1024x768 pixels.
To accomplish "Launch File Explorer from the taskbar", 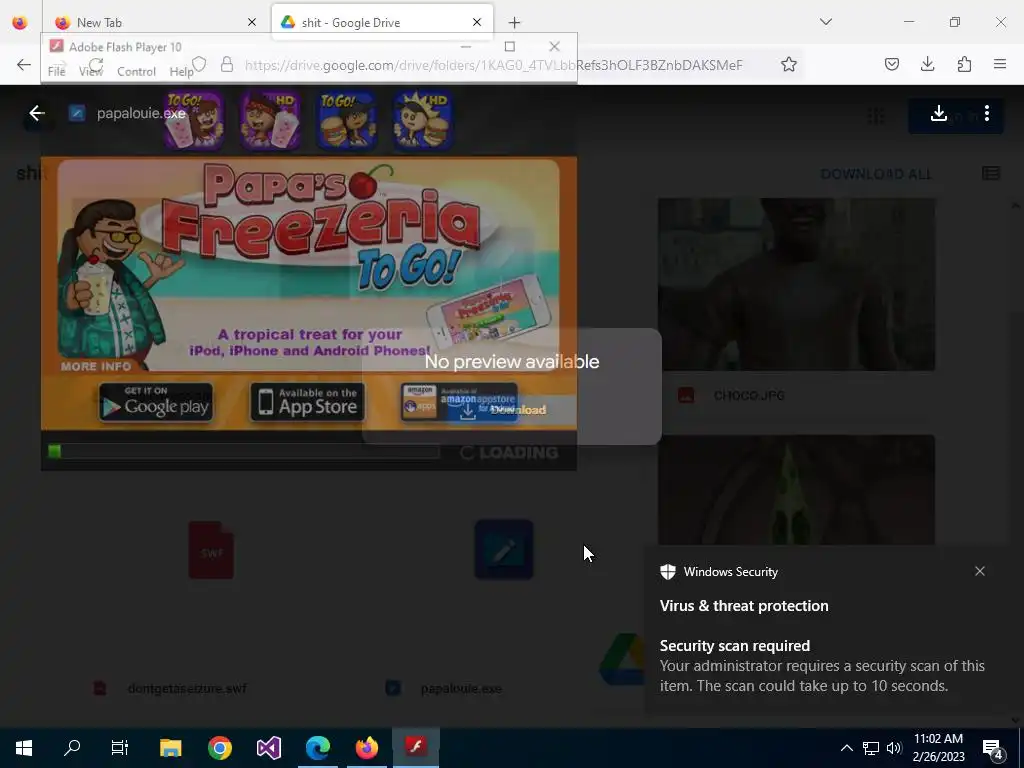I will pyautogui.click(x=170, y=747).
